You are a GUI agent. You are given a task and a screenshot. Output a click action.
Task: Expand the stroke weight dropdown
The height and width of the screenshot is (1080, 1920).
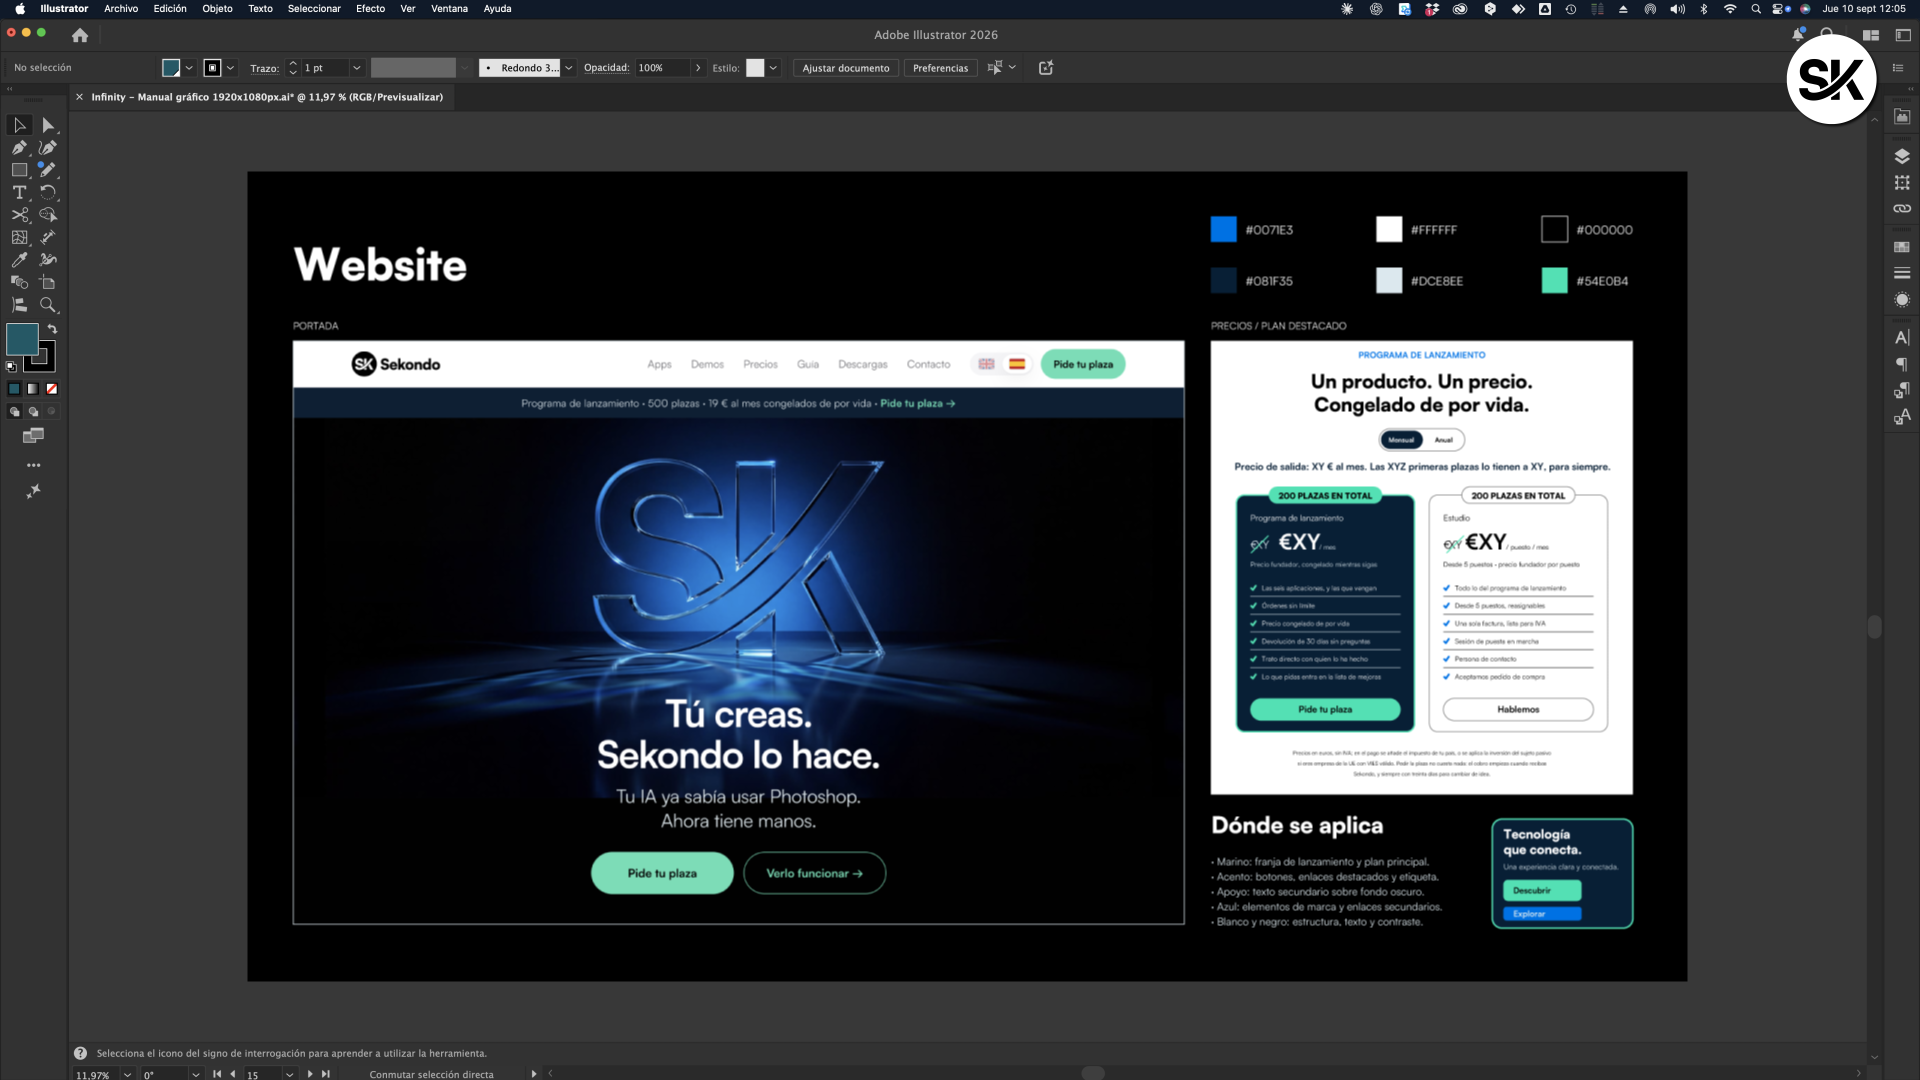pyautogui.click(x=356, y=68)
